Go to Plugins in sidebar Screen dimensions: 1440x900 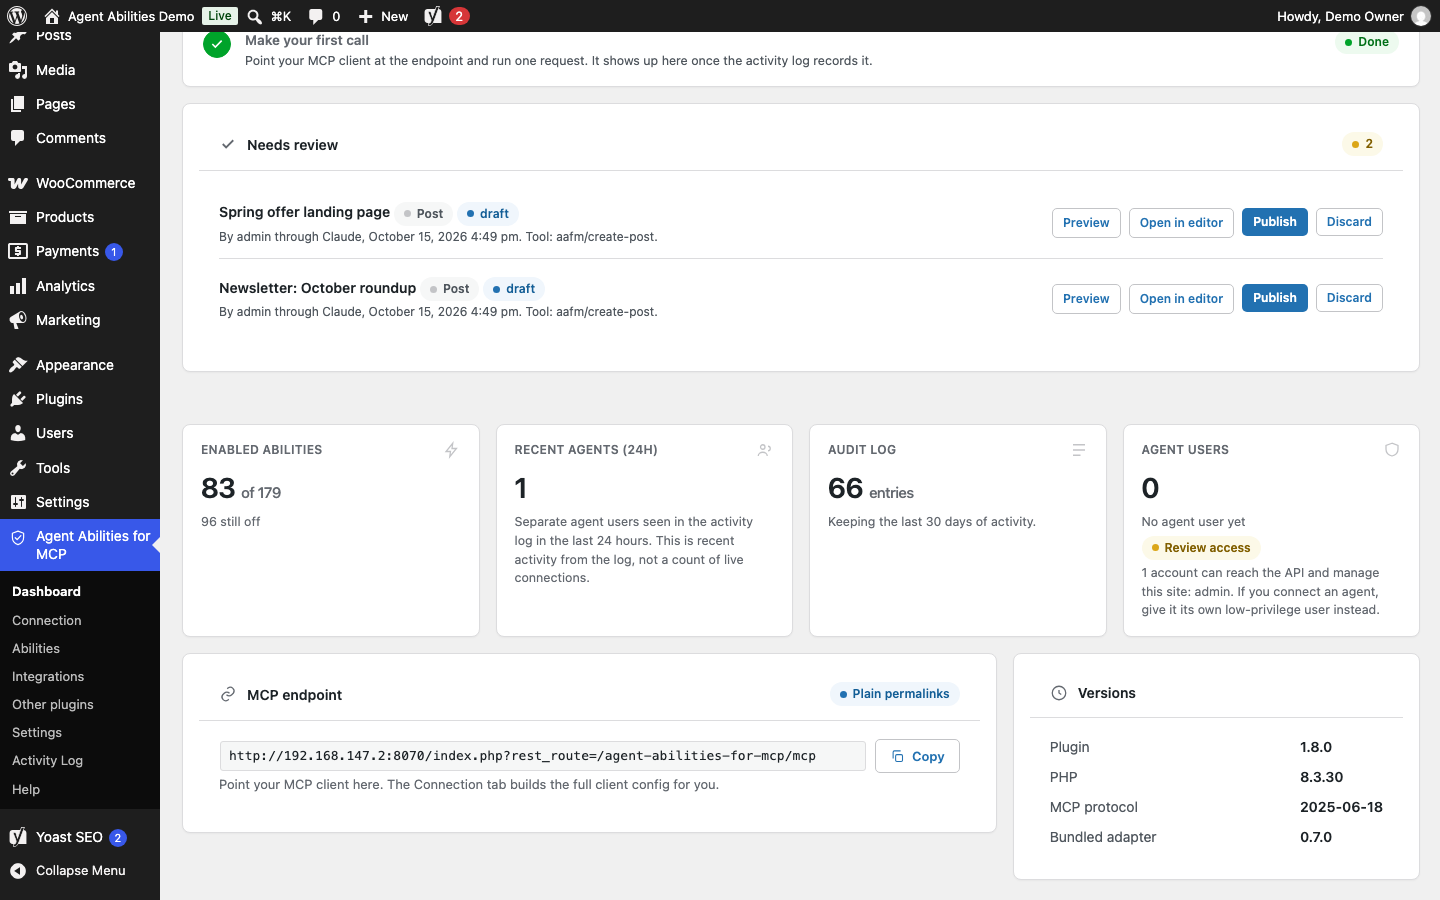tap(80, 399)
